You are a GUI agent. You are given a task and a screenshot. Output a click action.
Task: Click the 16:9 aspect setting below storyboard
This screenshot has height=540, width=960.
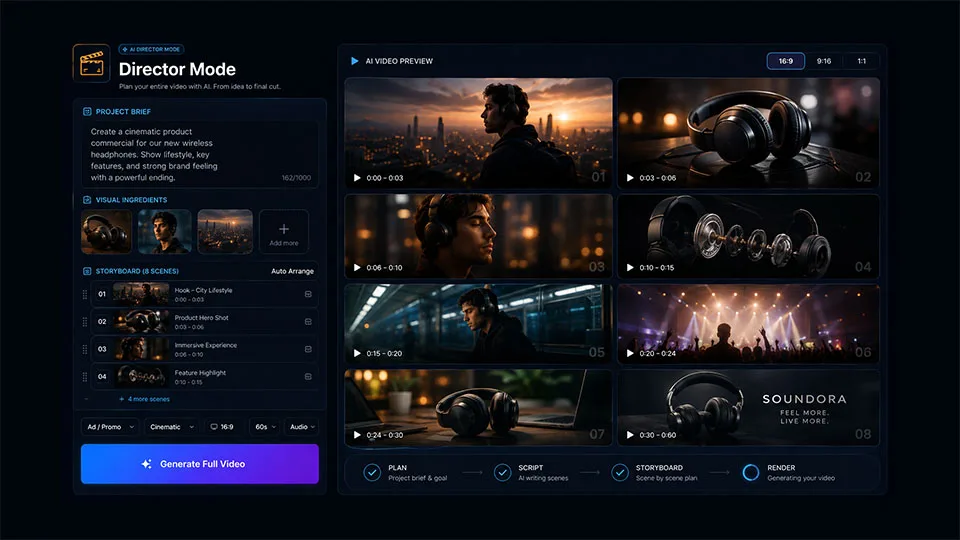tap(222, 427)
